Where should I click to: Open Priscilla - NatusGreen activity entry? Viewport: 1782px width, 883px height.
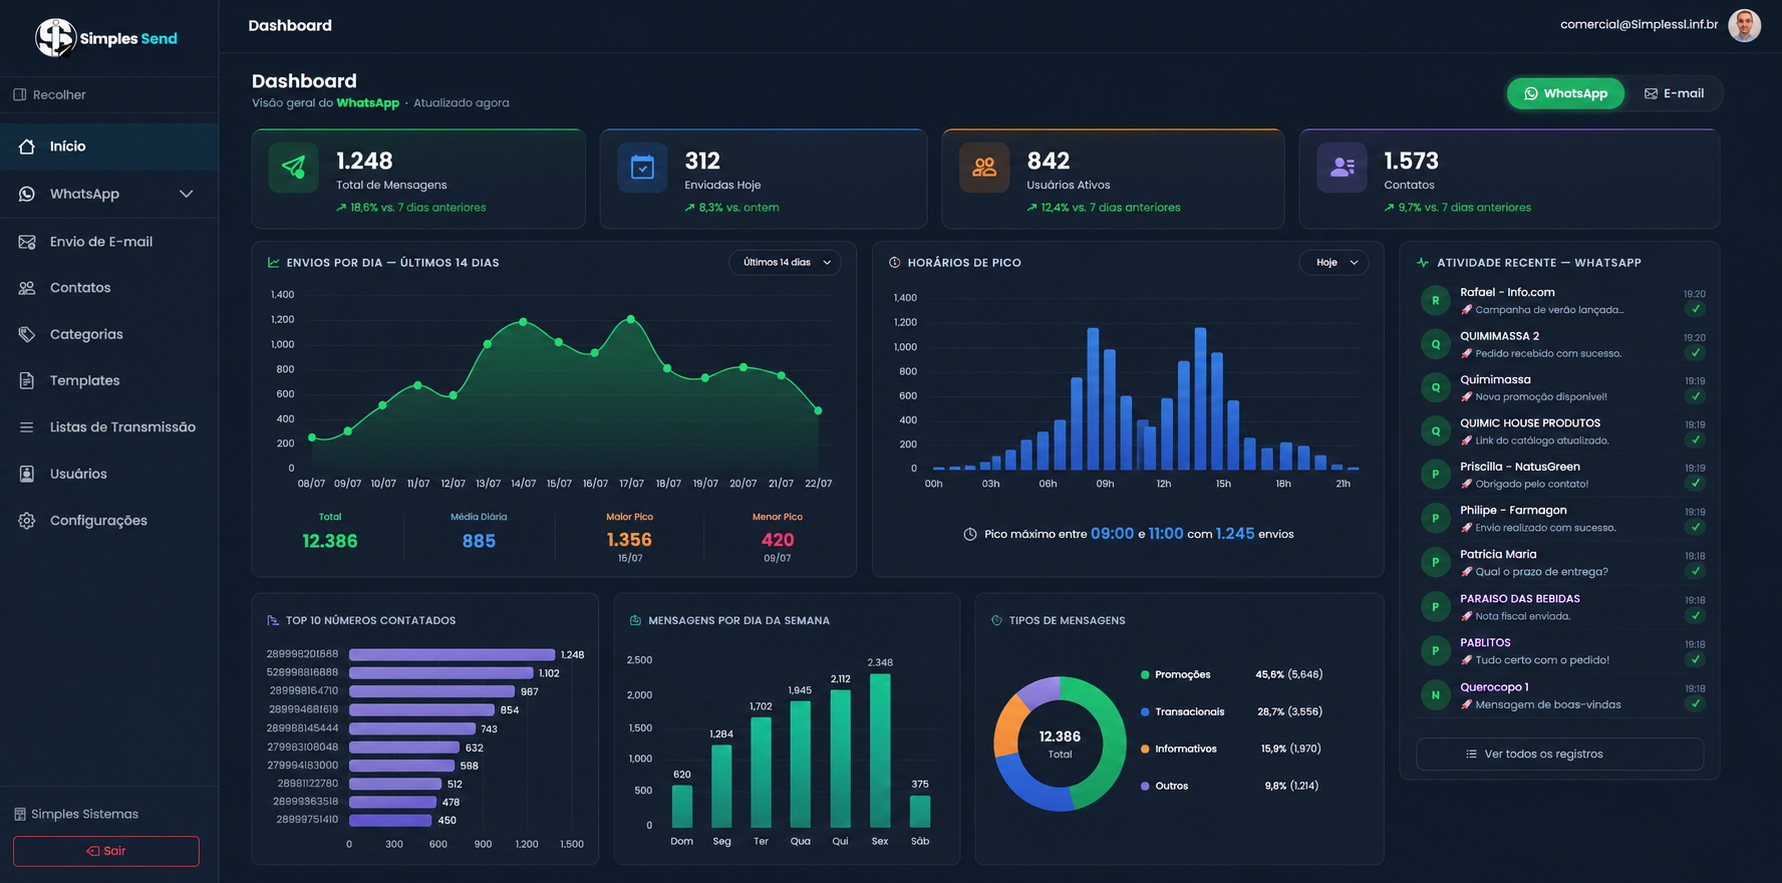pyautogui.click(x=1561, y=475)
